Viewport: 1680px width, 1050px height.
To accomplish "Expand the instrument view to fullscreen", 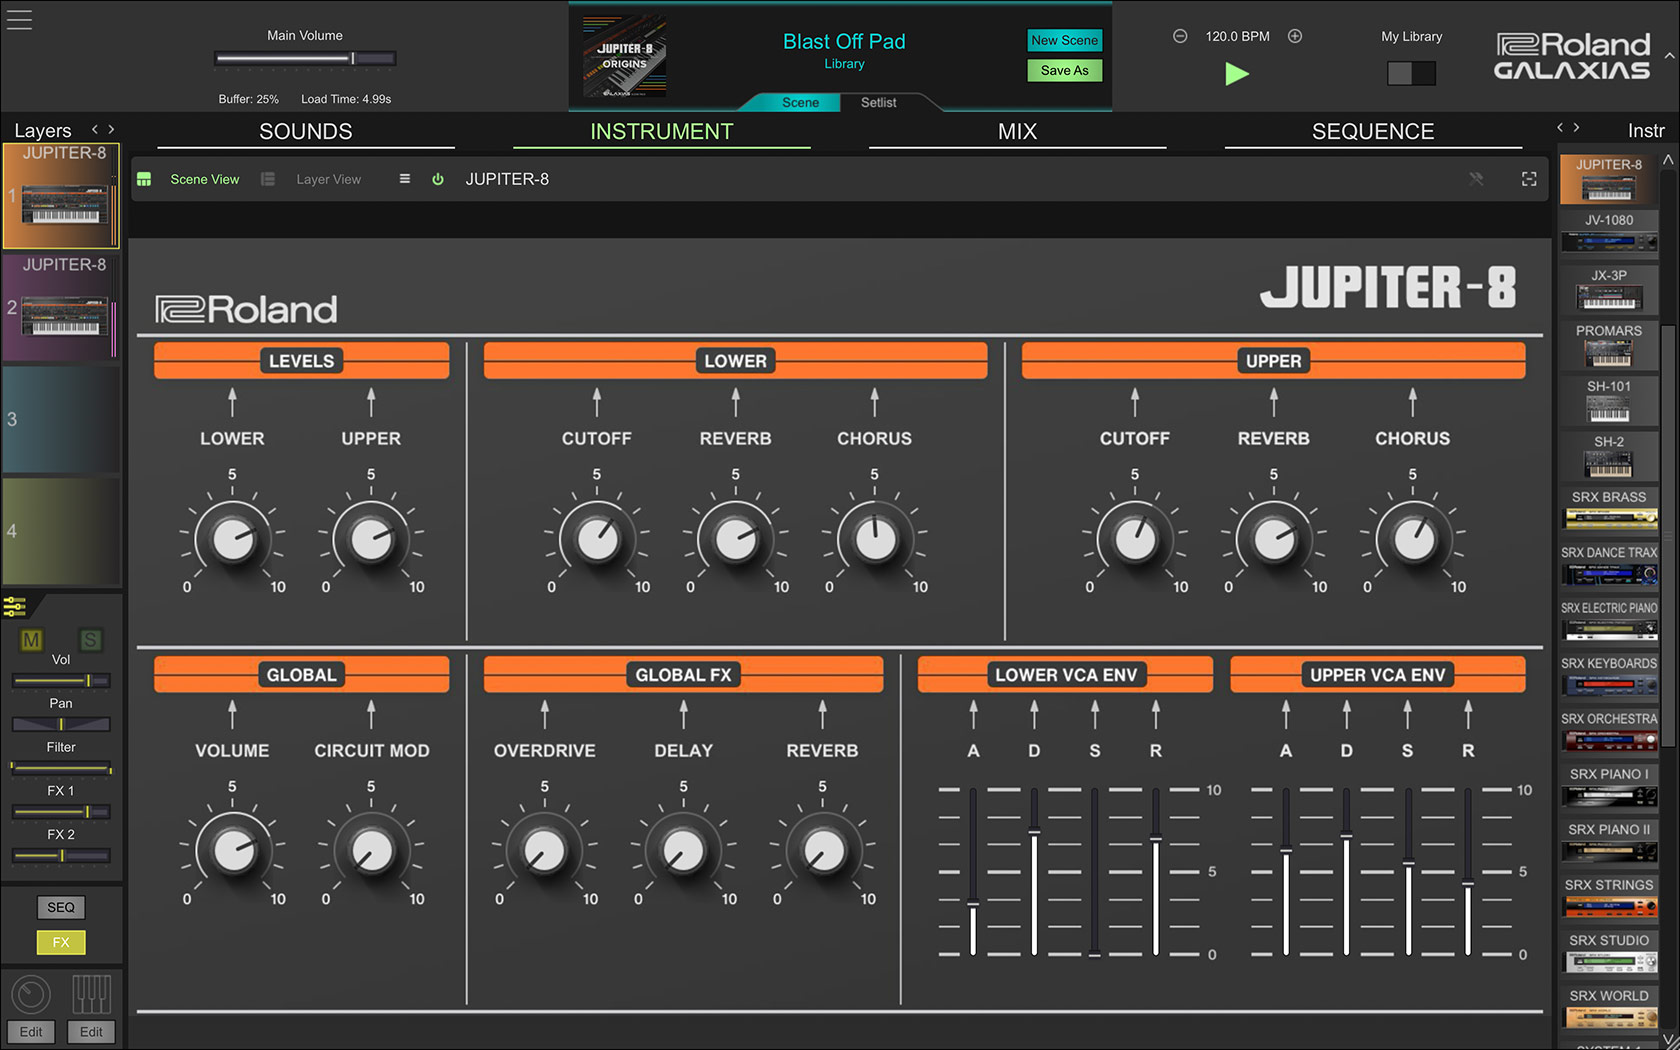I will click(1529, 179).
